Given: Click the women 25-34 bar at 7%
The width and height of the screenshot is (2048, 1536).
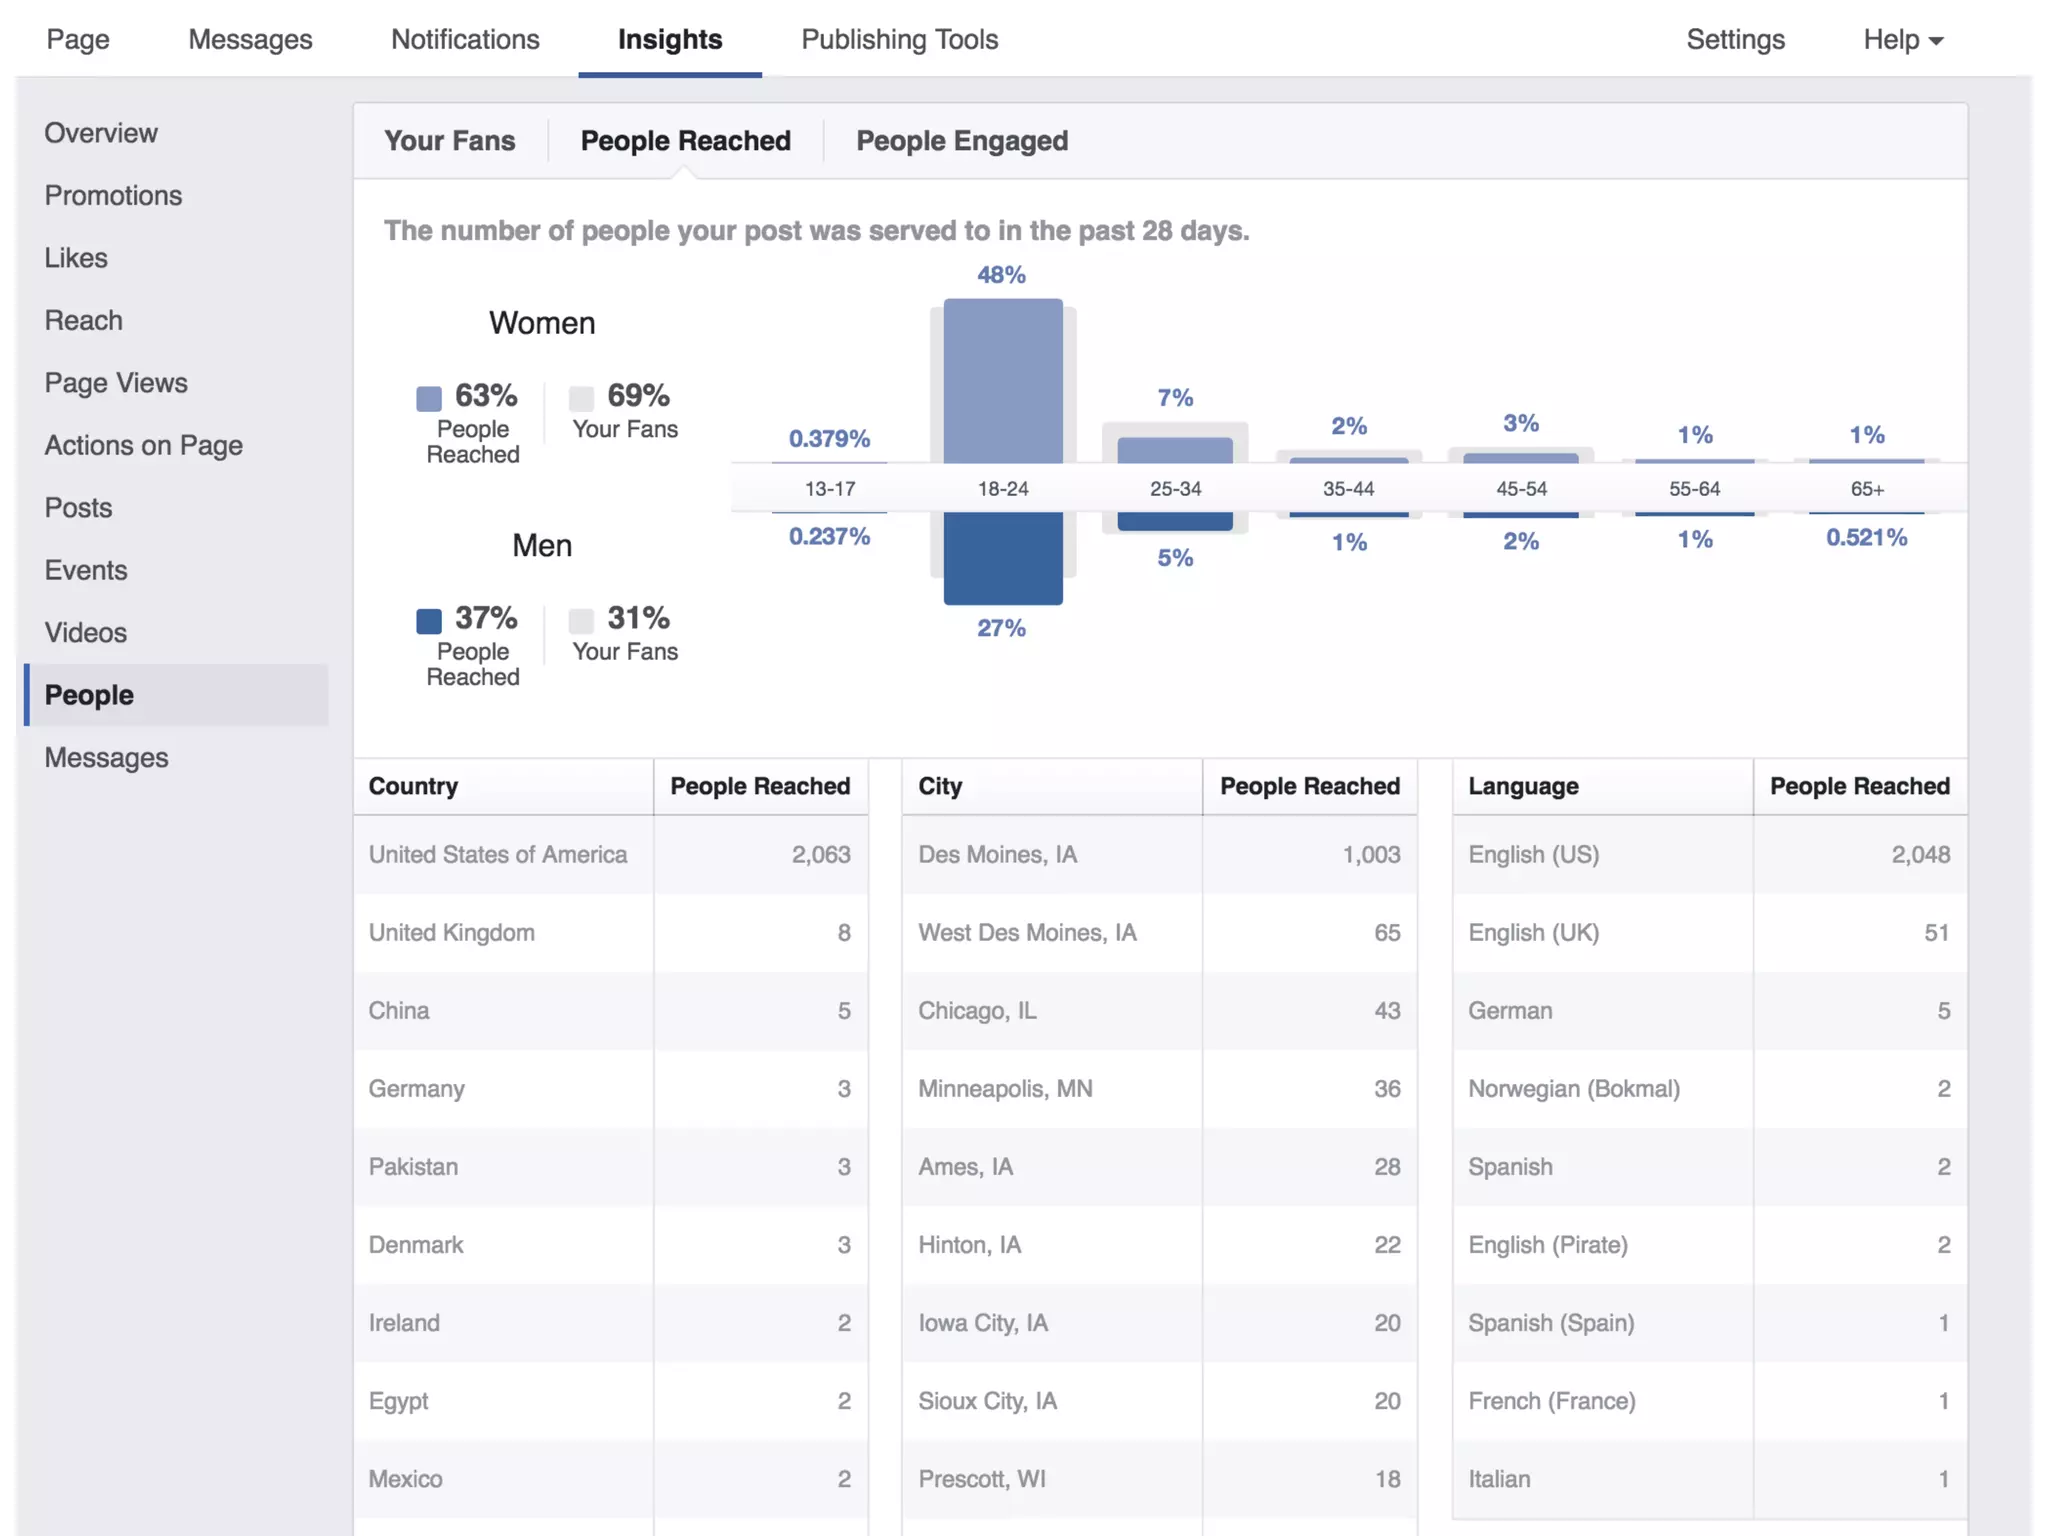Looking at the screenshot, I should coord(1174,450).
